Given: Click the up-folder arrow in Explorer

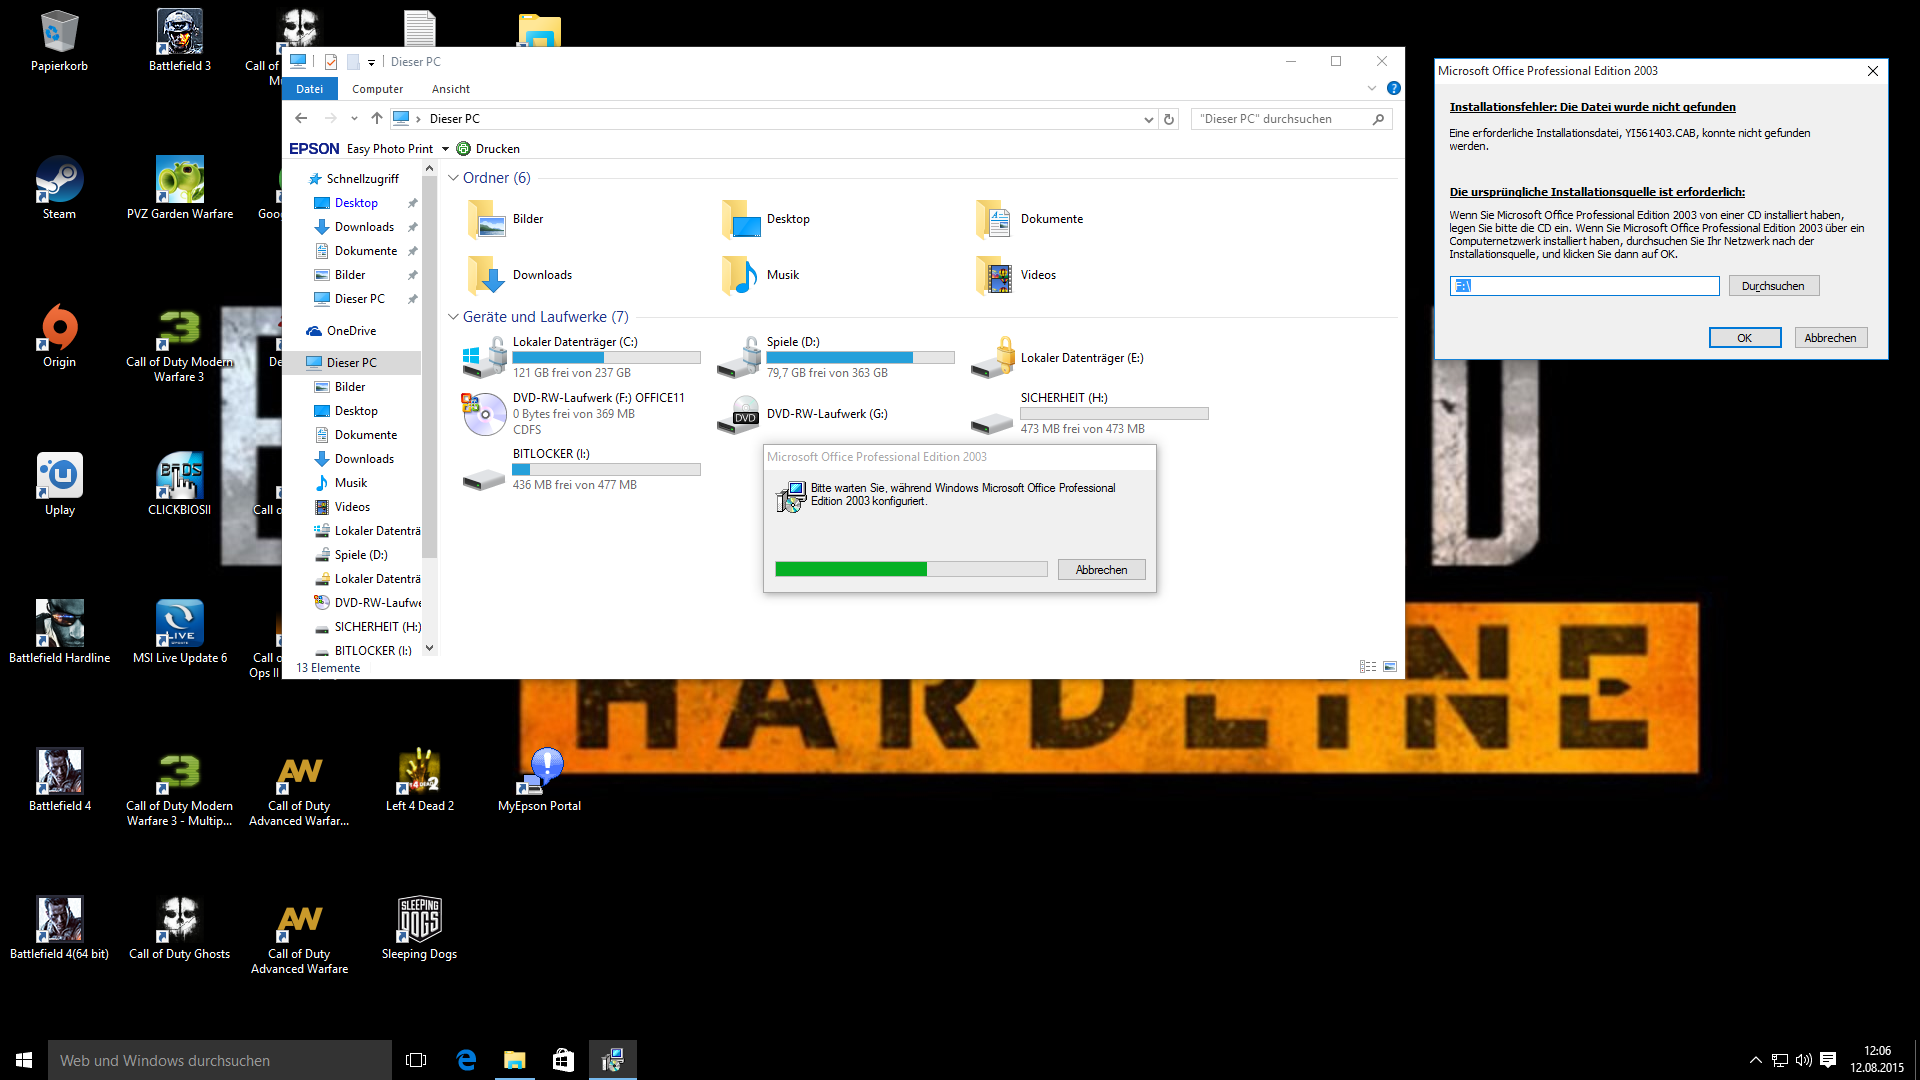Looking at the screenshot, I should point(376,118).
